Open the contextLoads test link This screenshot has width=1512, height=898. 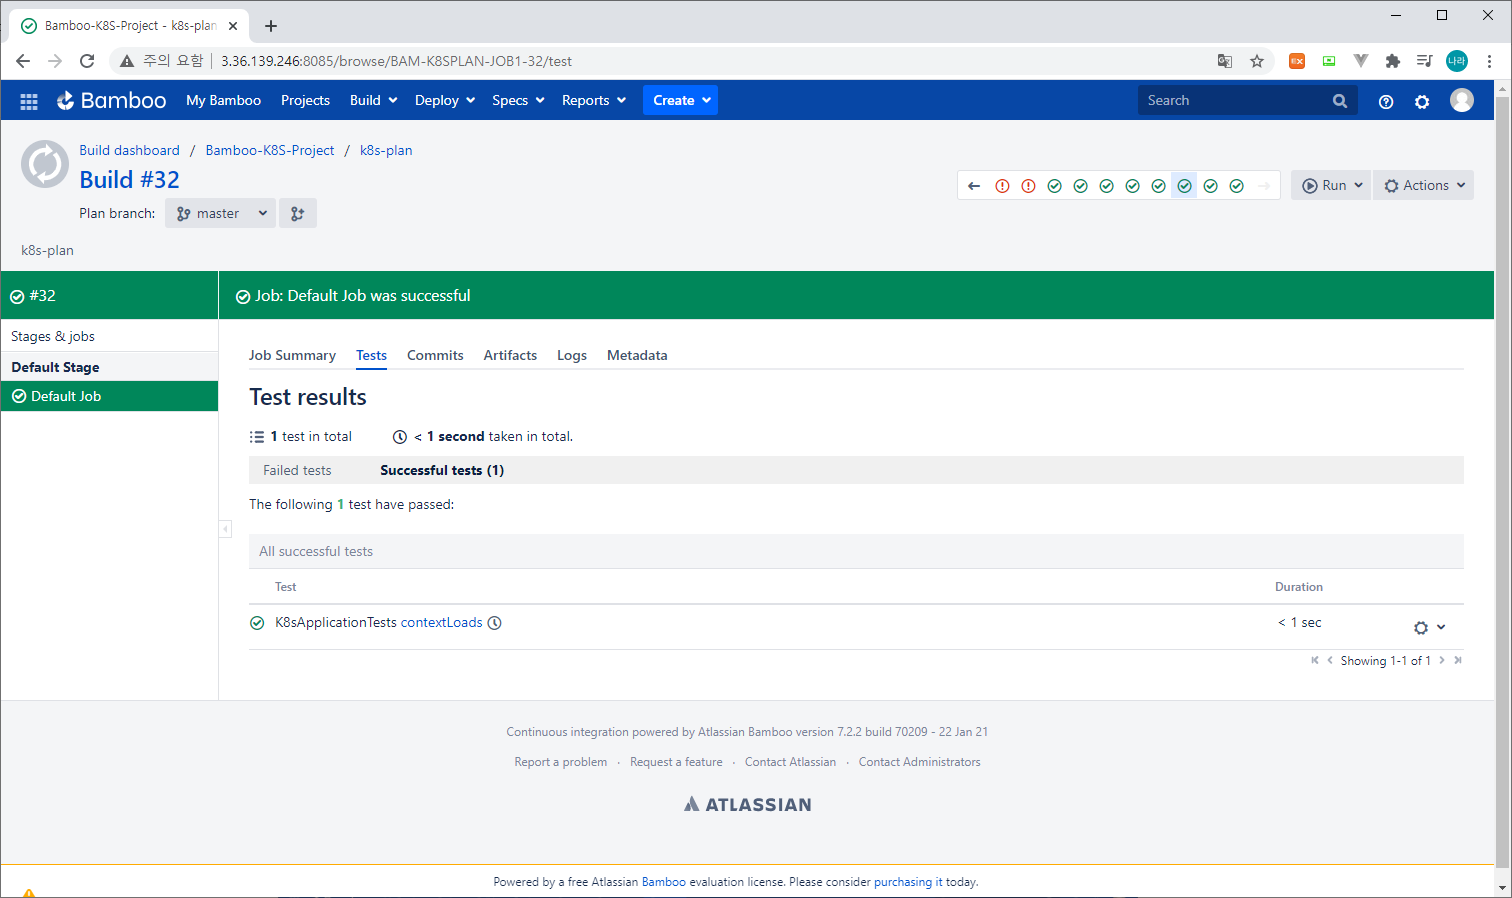click(442, 622)
